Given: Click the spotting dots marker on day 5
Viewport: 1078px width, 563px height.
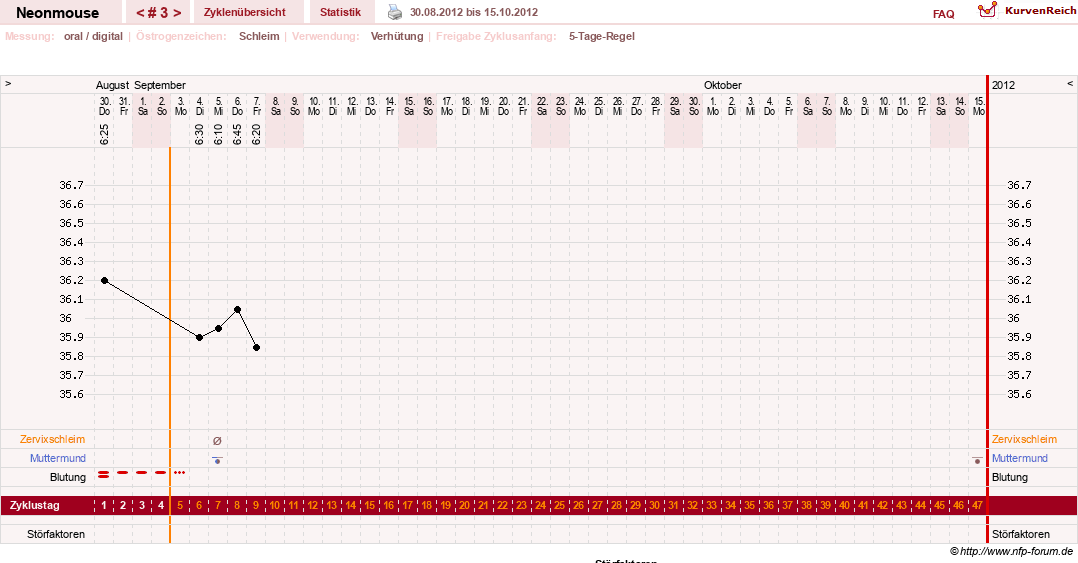Looking at the screenshot, I should [179, 473].
